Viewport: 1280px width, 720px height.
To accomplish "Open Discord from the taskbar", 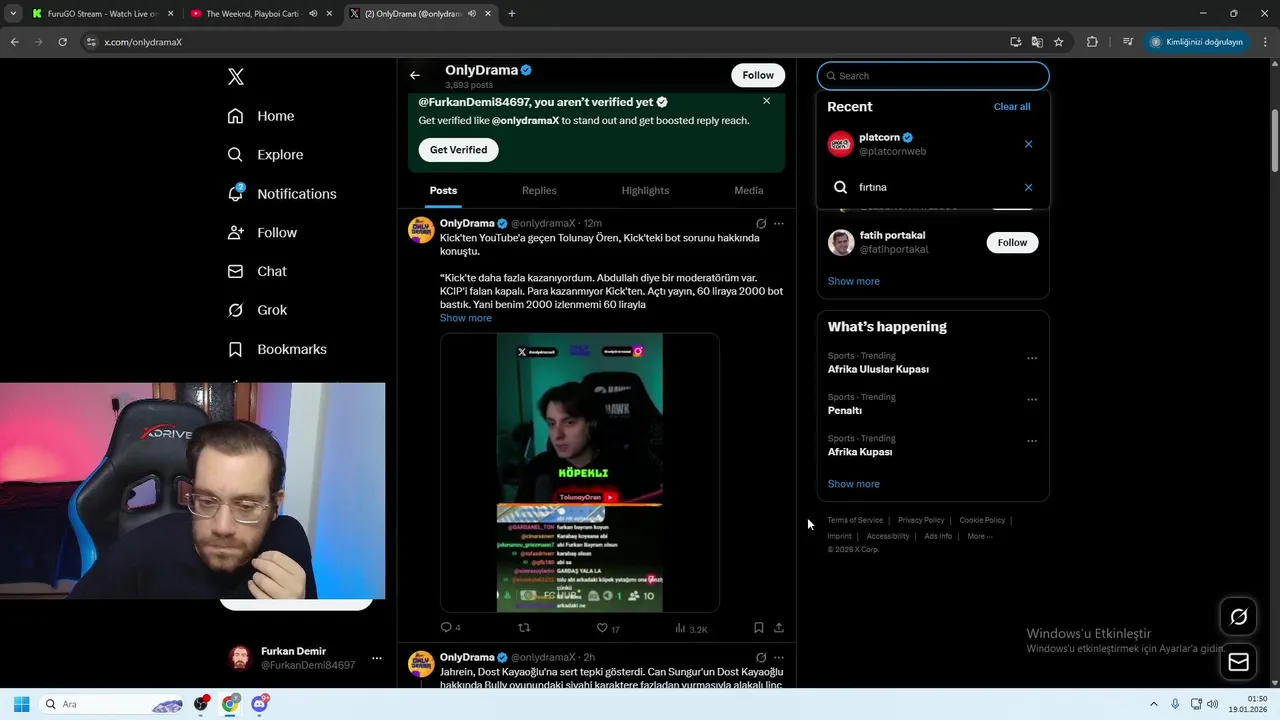I will pyautogui.click(x=260, y=704).
